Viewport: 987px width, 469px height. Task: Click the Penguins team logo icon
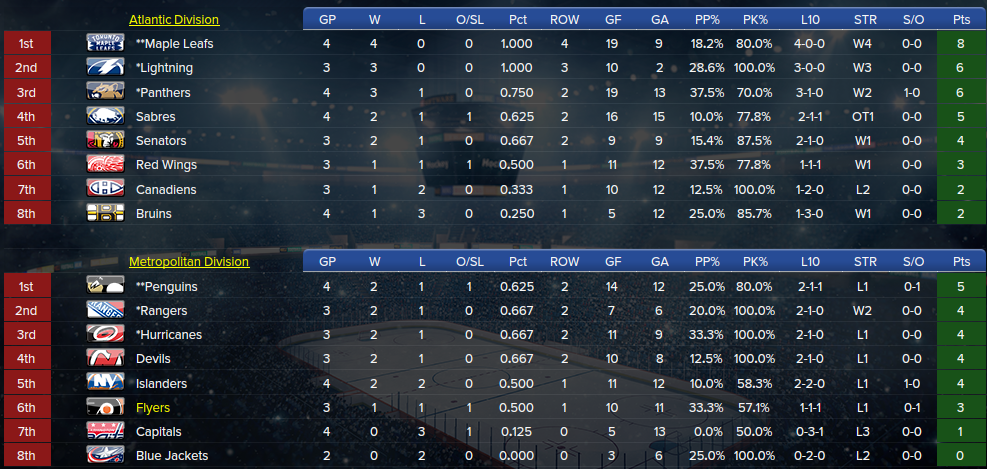104,286
